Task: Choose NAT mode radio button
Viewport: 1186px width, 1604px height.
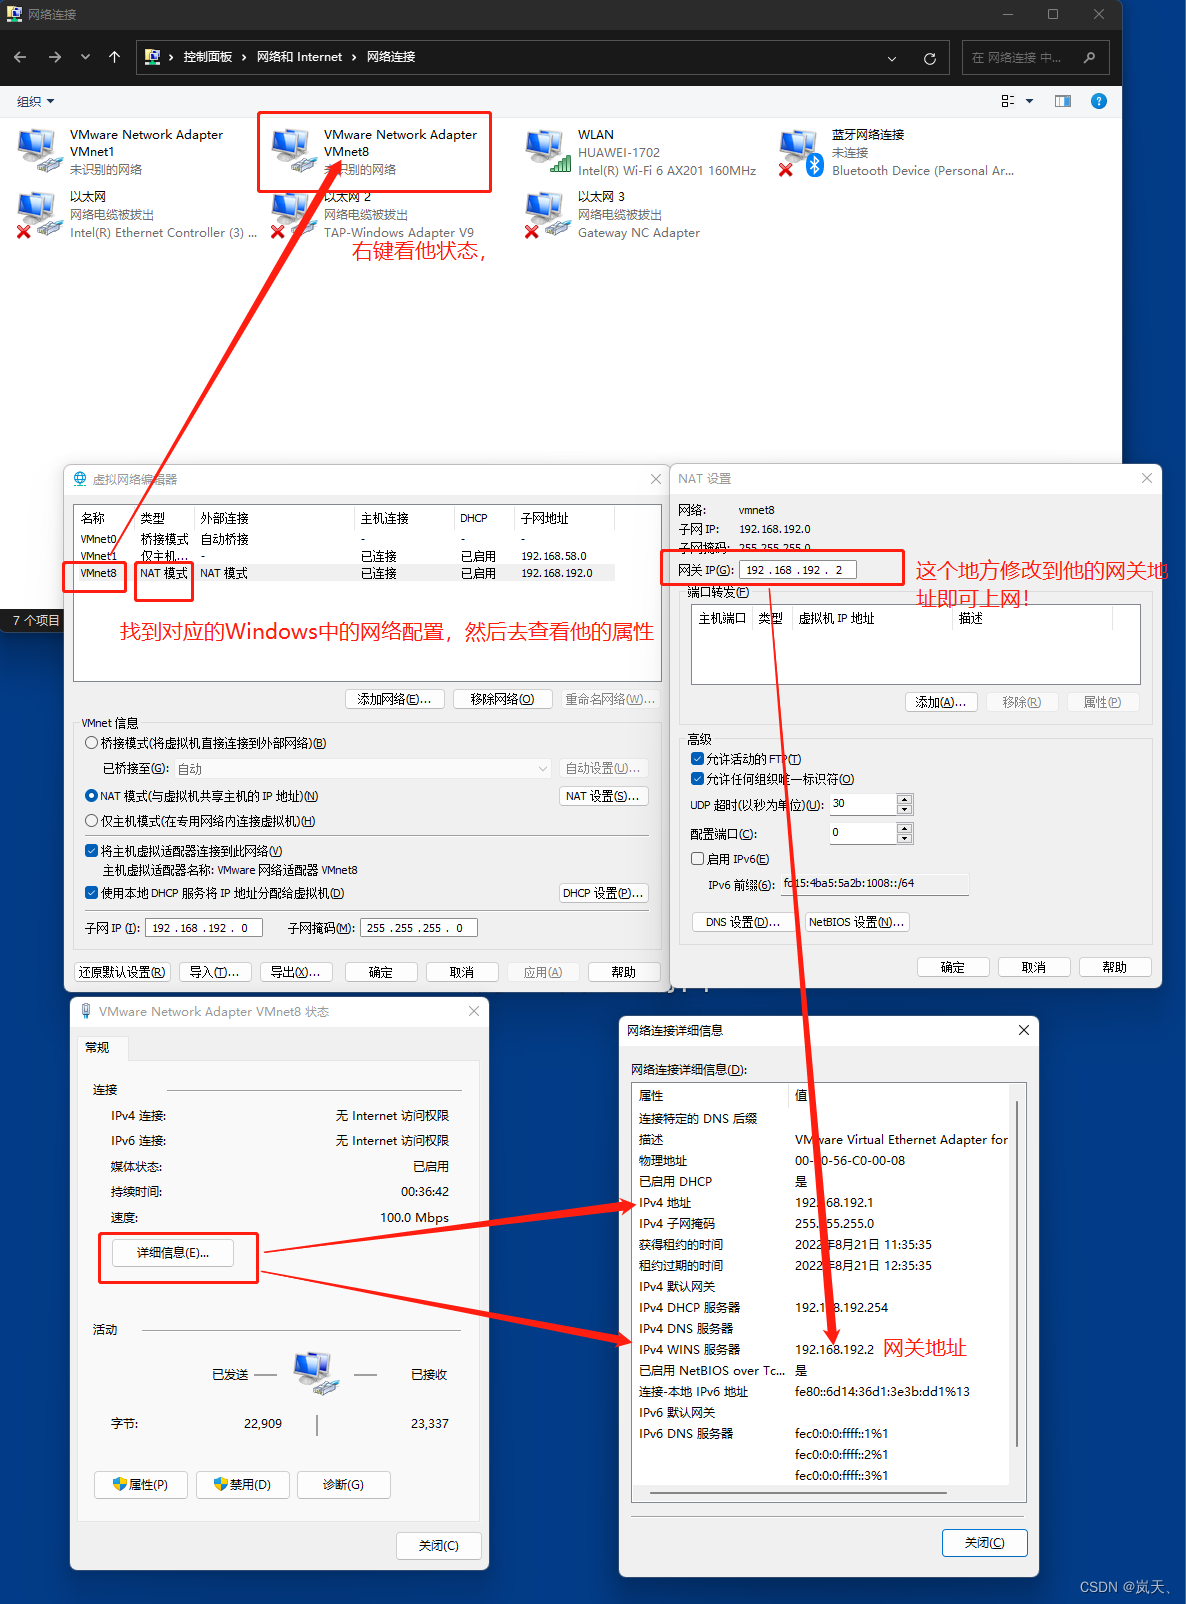Action: 92,796
